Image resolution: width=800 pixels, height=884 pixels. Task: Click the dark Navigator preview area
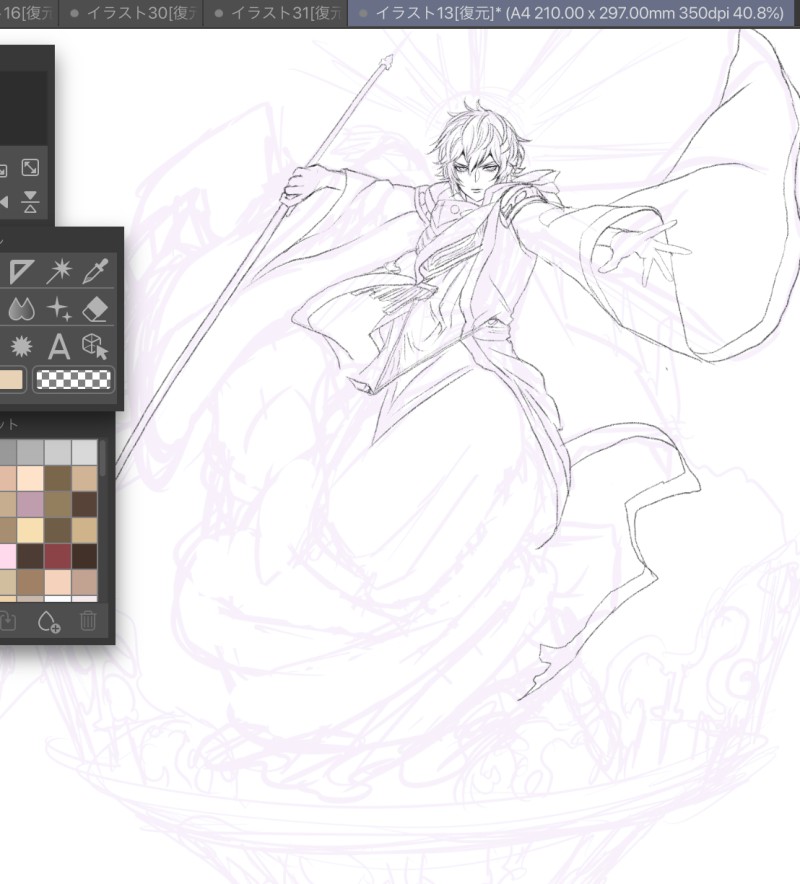(x=24, y=107)
